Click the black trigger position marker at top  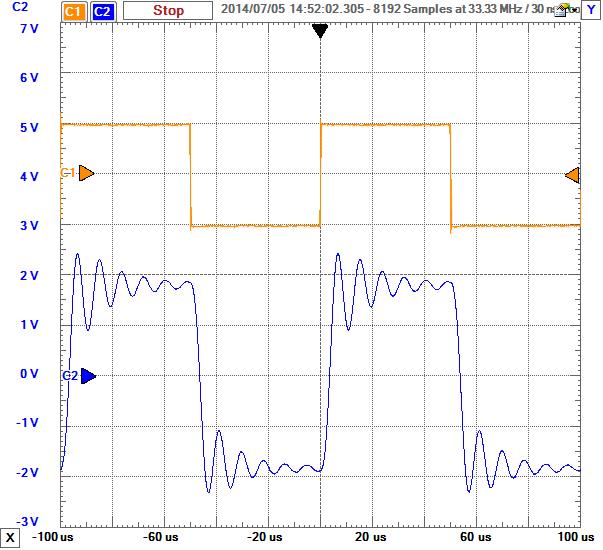coord(320,31)
